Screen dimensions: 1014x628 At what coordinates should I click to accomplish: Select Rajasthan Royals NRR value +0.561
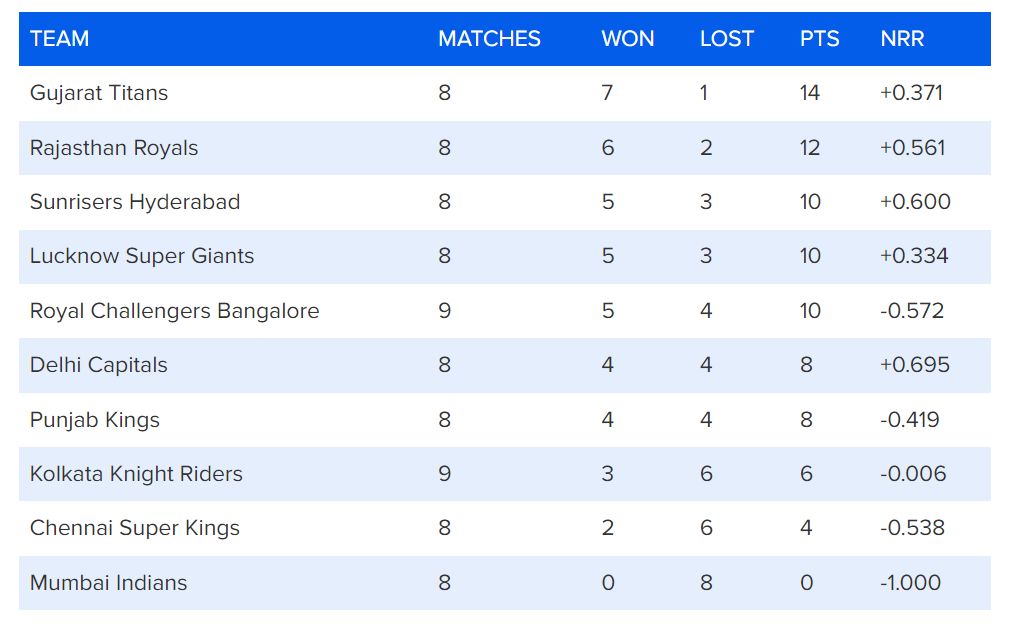pos(912,148)
